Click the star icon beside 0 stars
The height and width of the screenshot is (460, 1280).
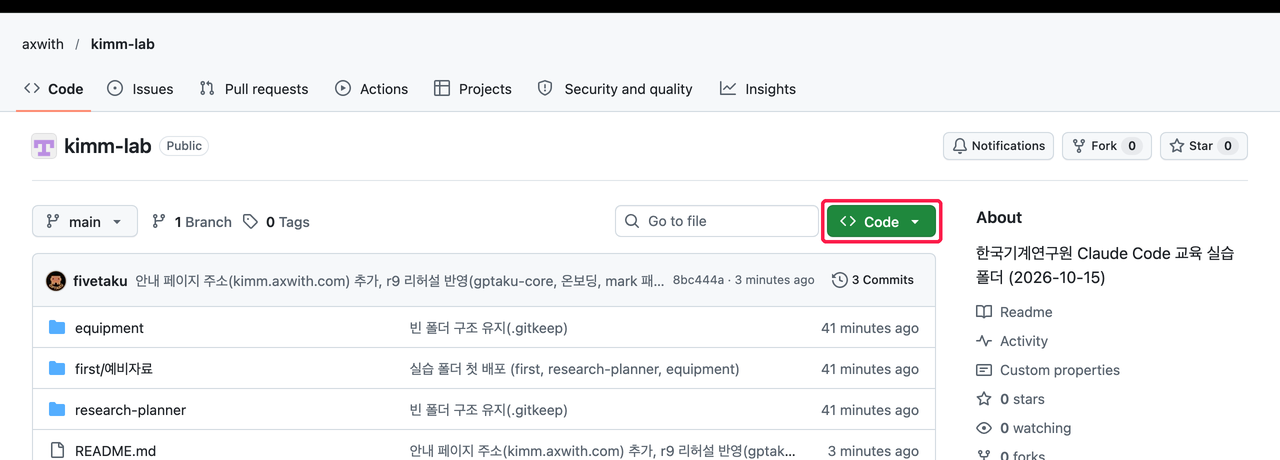tap(984, 399)
